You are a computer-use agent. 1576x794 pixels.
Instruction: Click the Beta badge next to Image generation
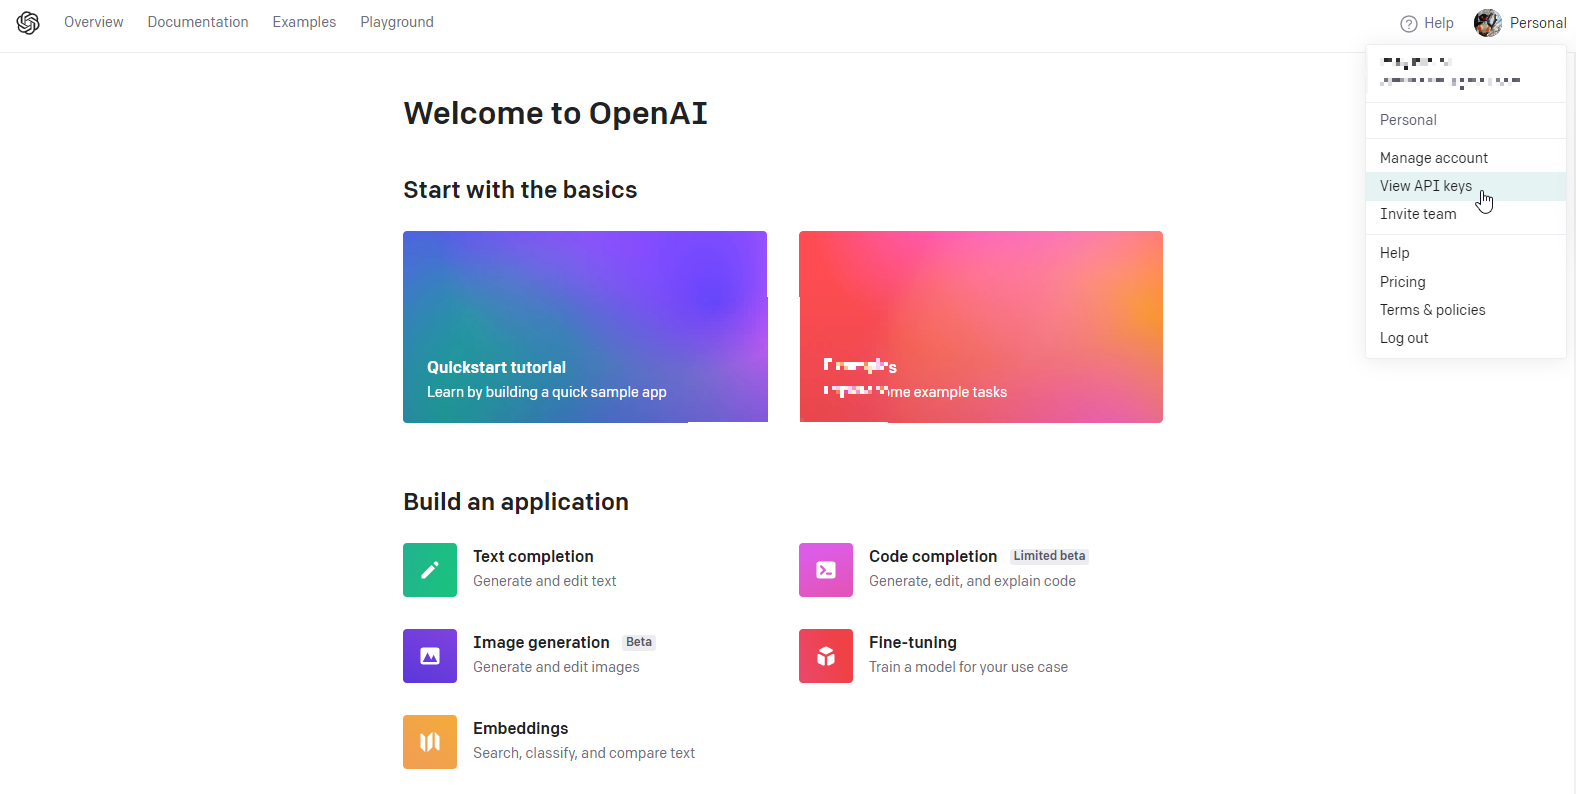coord(639,642)
